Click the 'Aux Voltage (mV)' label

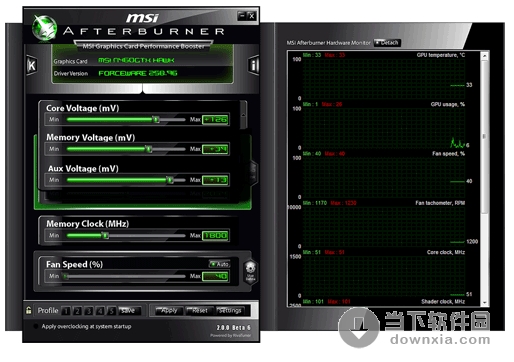pos(83,168)
